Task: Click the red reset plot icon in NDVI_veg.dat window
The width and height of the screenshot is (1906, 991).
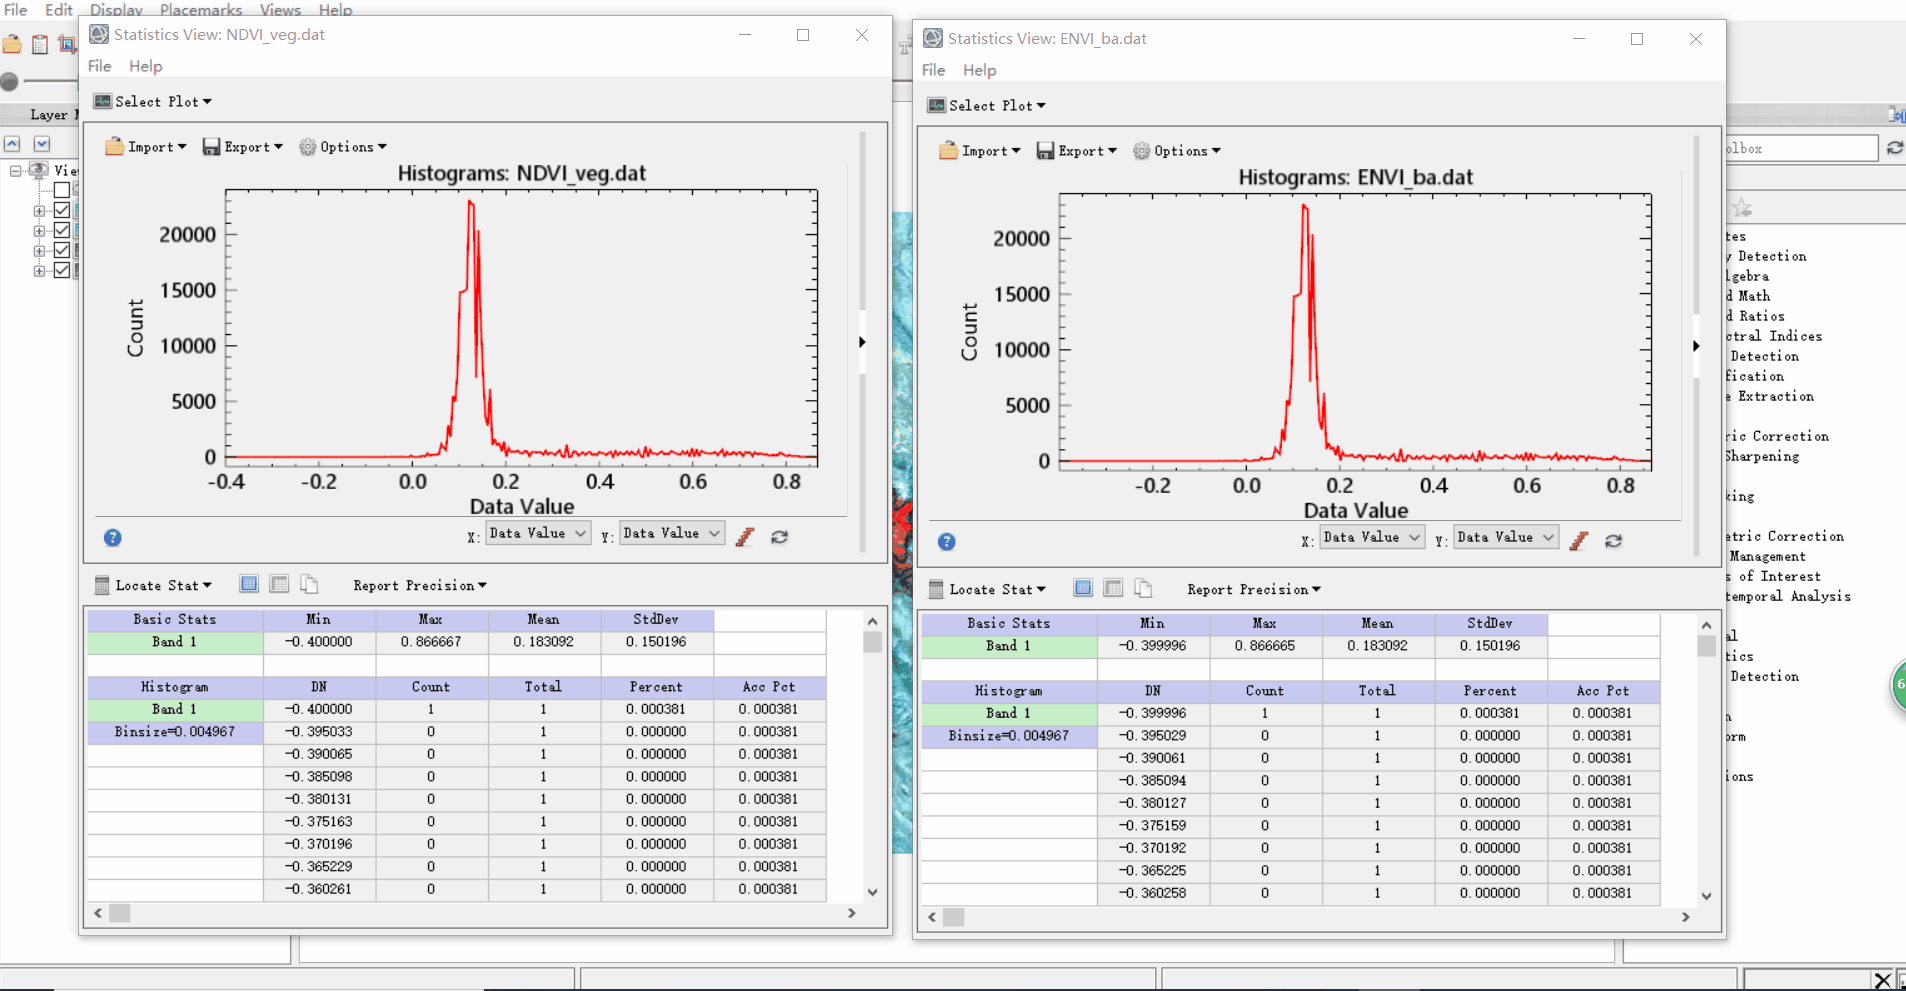Action: tap(745, 537)
